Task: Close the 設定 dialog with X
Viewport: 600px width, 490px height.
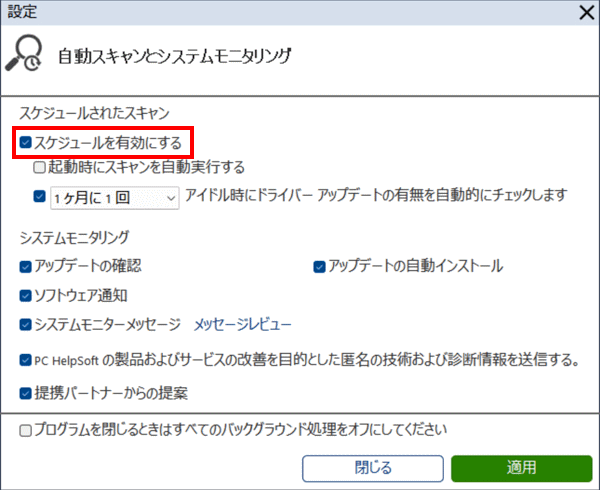Action: pos(587,13)
